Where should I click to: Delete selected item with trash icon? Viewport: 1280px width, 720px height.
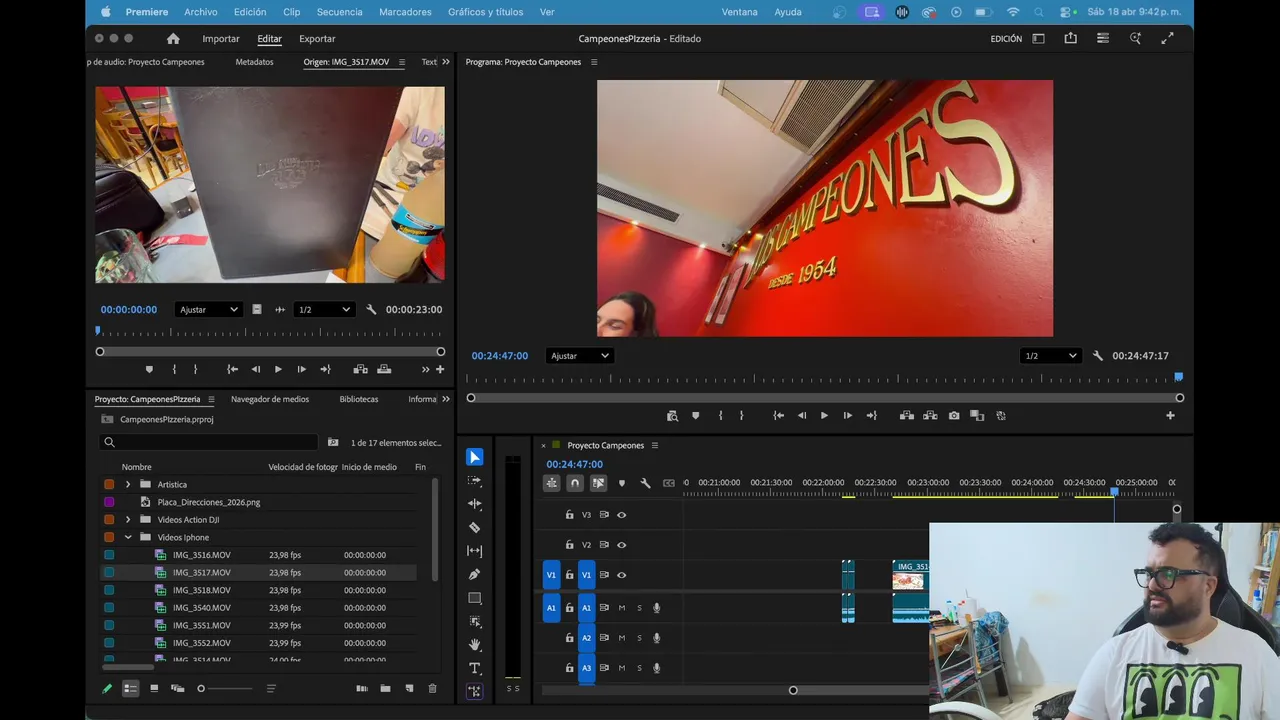[433, 689]
